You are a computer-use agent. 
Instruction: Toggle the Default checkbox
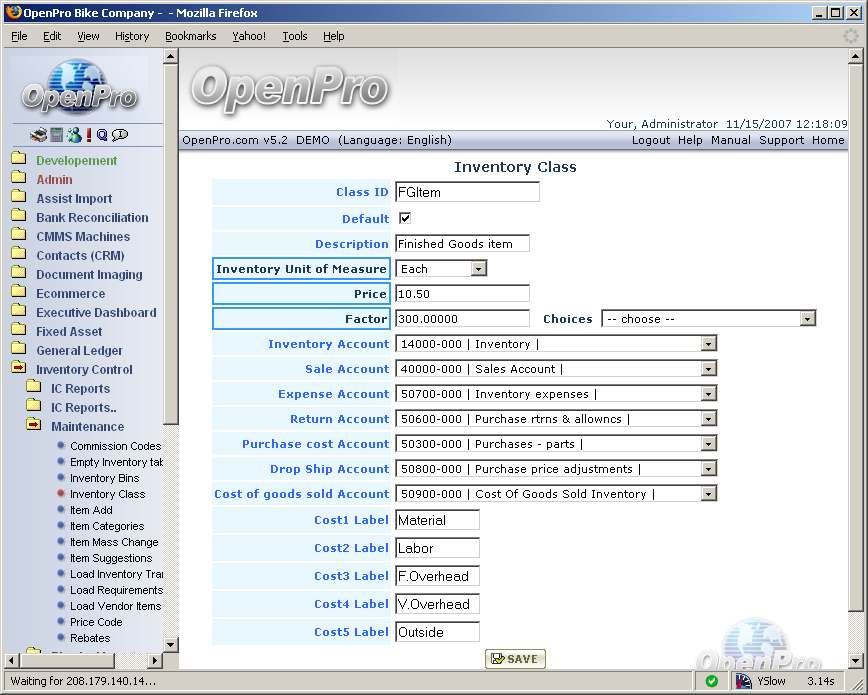coord(405,218)
